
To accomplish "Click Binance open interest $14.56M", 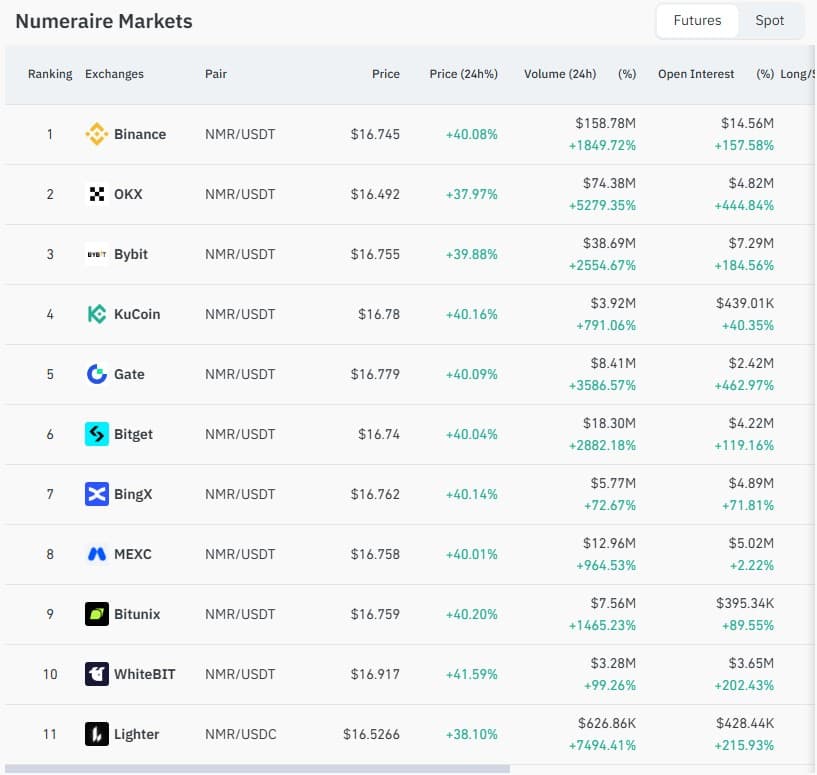I will point(747,123).
